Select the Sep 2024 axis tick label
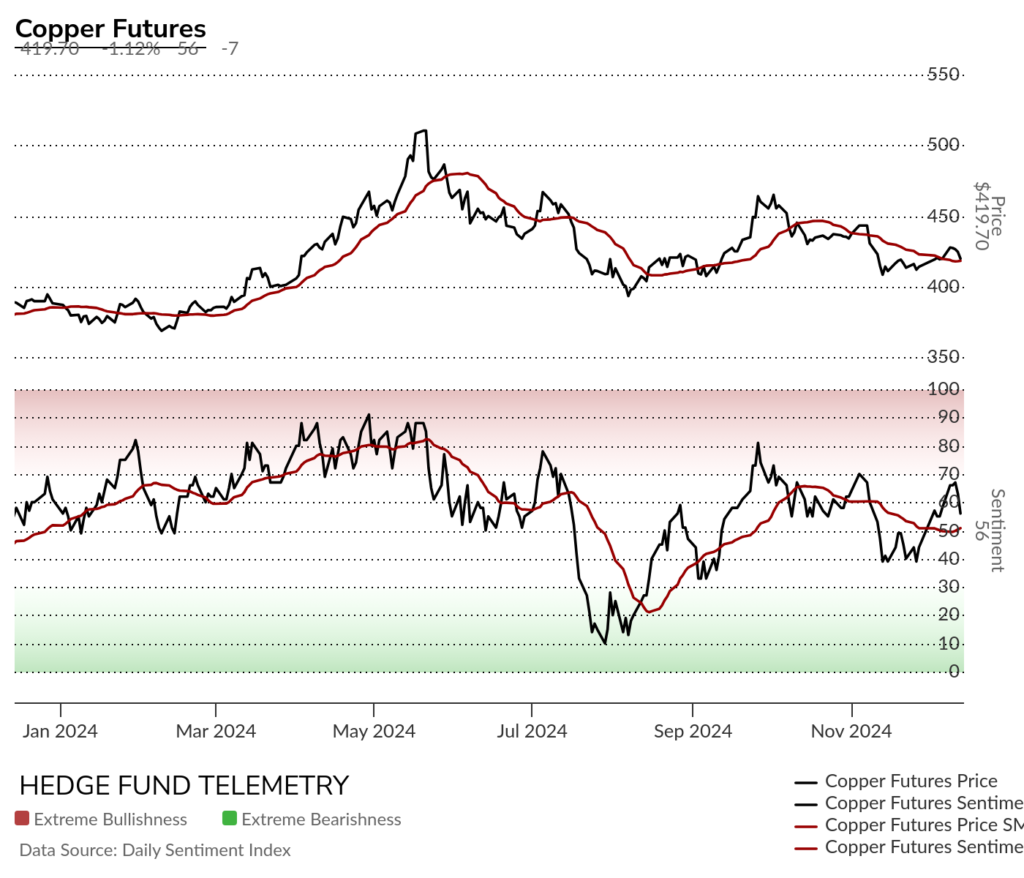The height and width of the screenshot is (878, 1024). (692, 730)
